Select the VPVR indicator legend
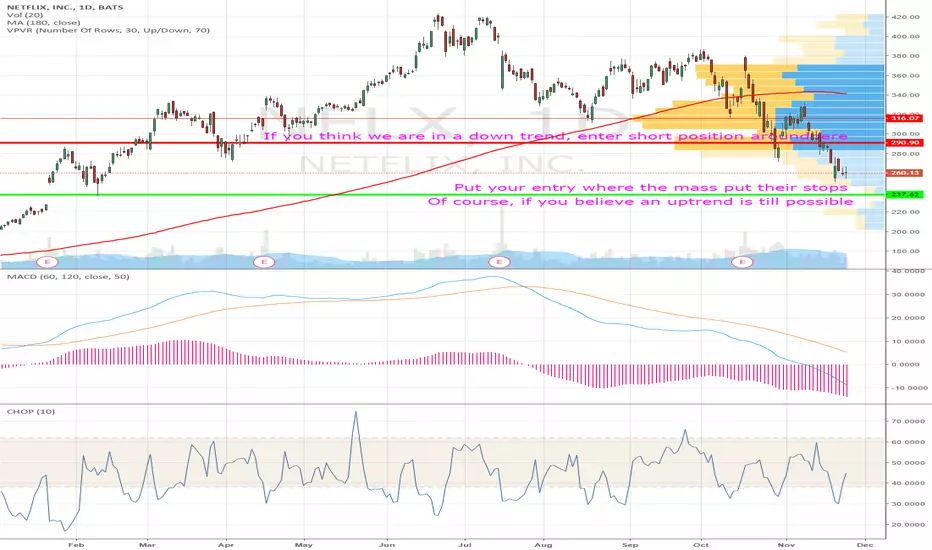This screenshot has height=550, width=932. tap(108, 30)
